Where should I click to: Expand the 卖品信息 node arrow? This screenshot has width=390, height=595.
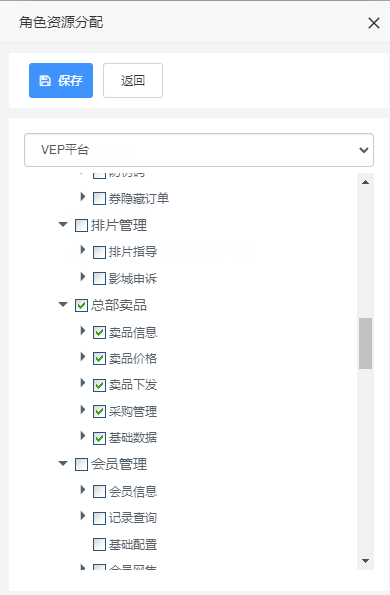click(x=83, y=331)
